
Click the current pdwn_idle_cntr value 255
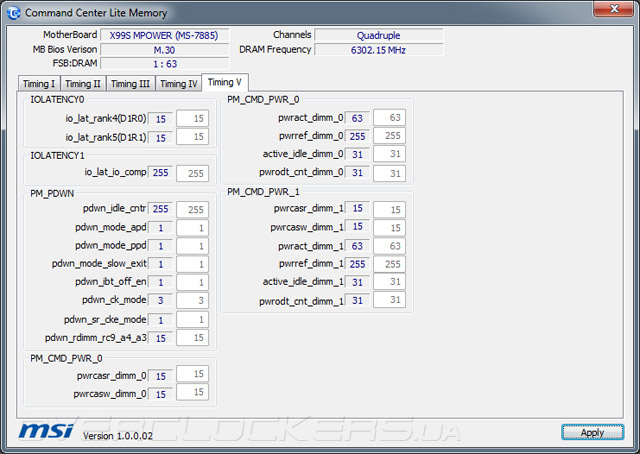pyautogui.click(x=160, y=209)
